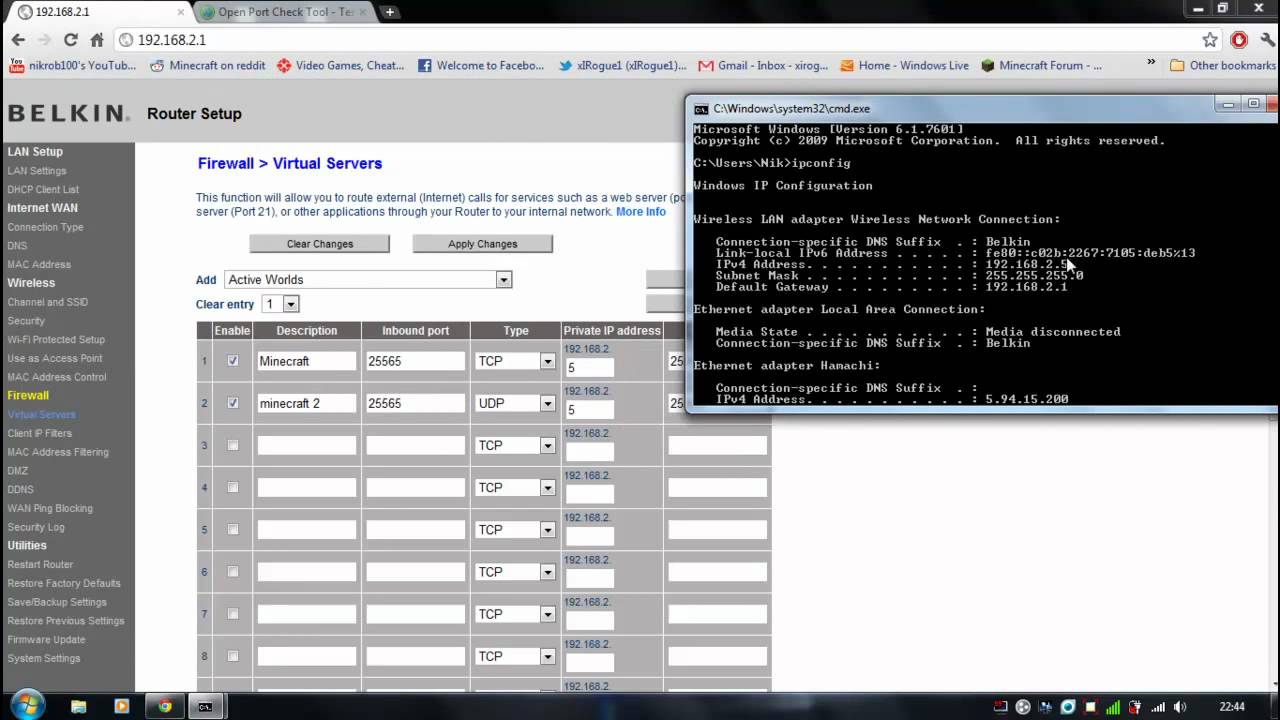This screenshot has width=1280, height=720.
Task: Expand the Active Worlds Add dropdown
Action: (503, 280)
